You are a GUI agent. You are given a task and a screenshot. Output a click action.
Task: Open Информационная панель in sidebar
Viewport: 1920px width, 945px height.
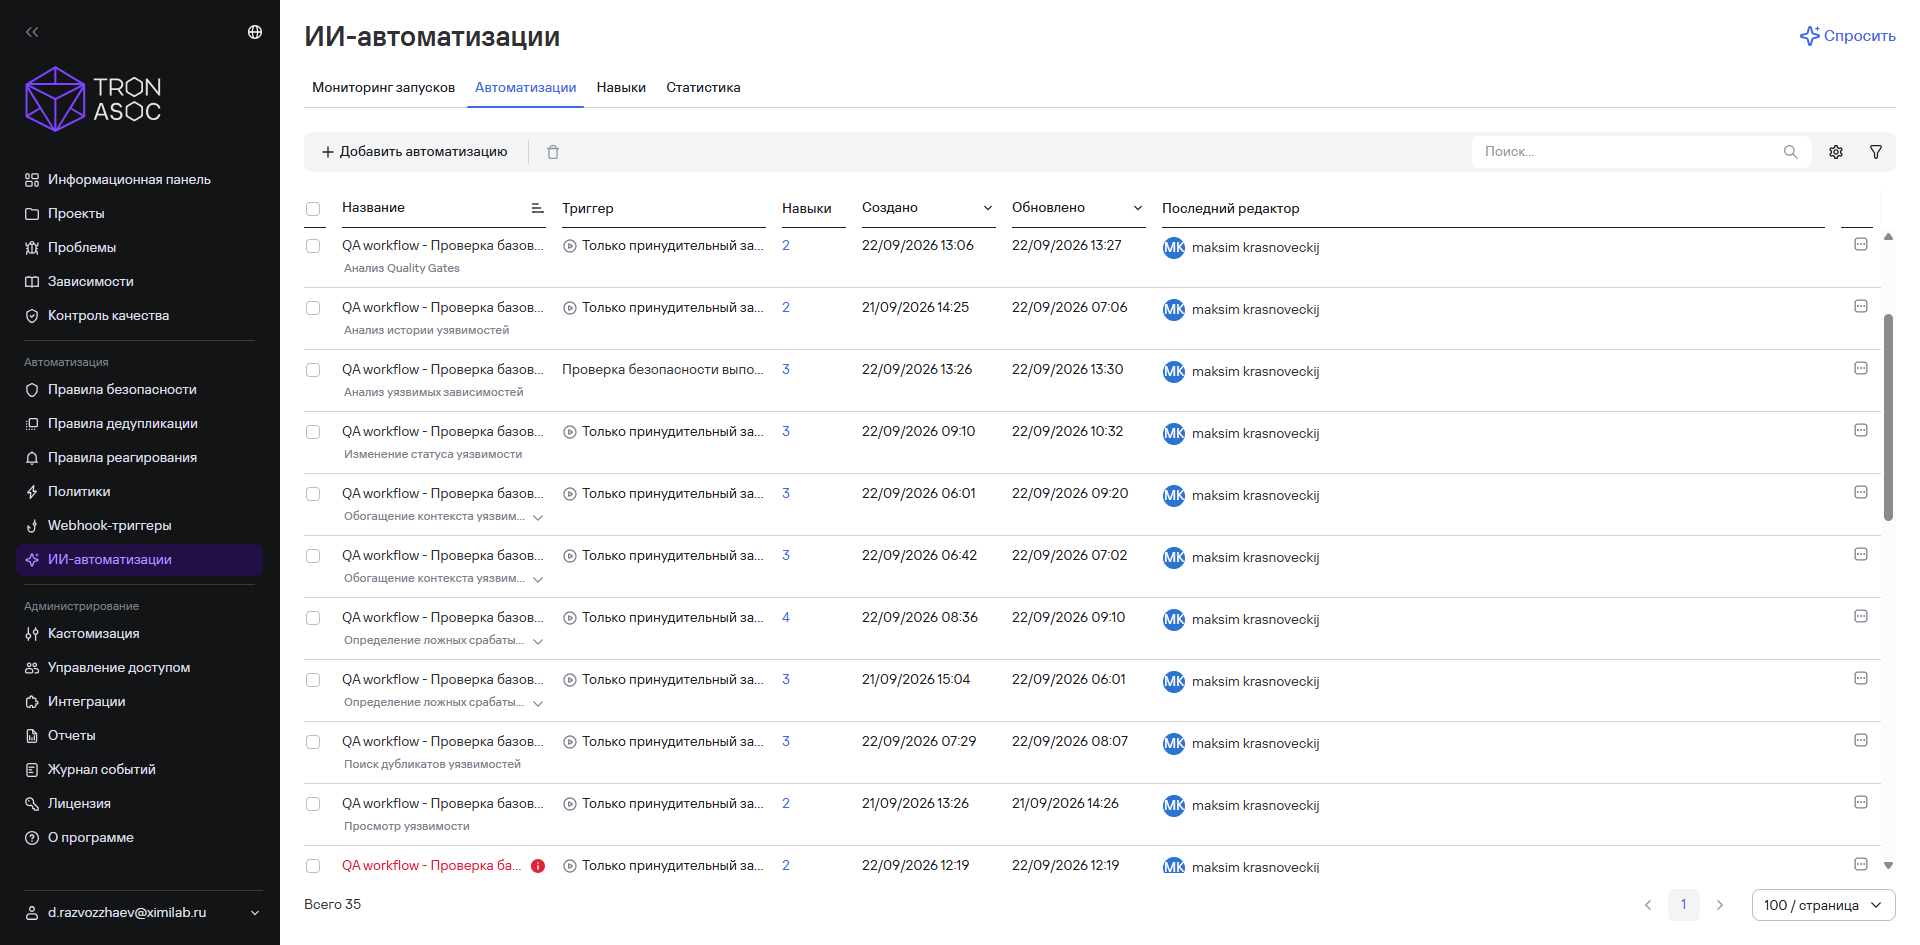[x=129, y=180]
